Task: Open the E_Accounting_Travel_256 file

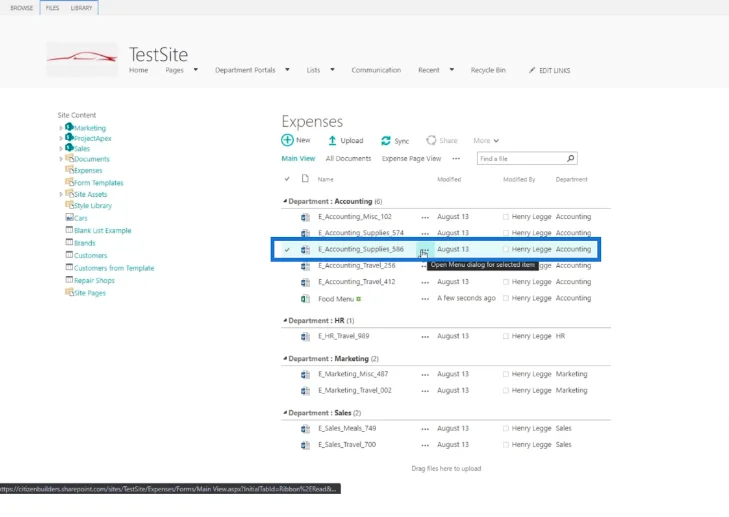Action: 357,265
